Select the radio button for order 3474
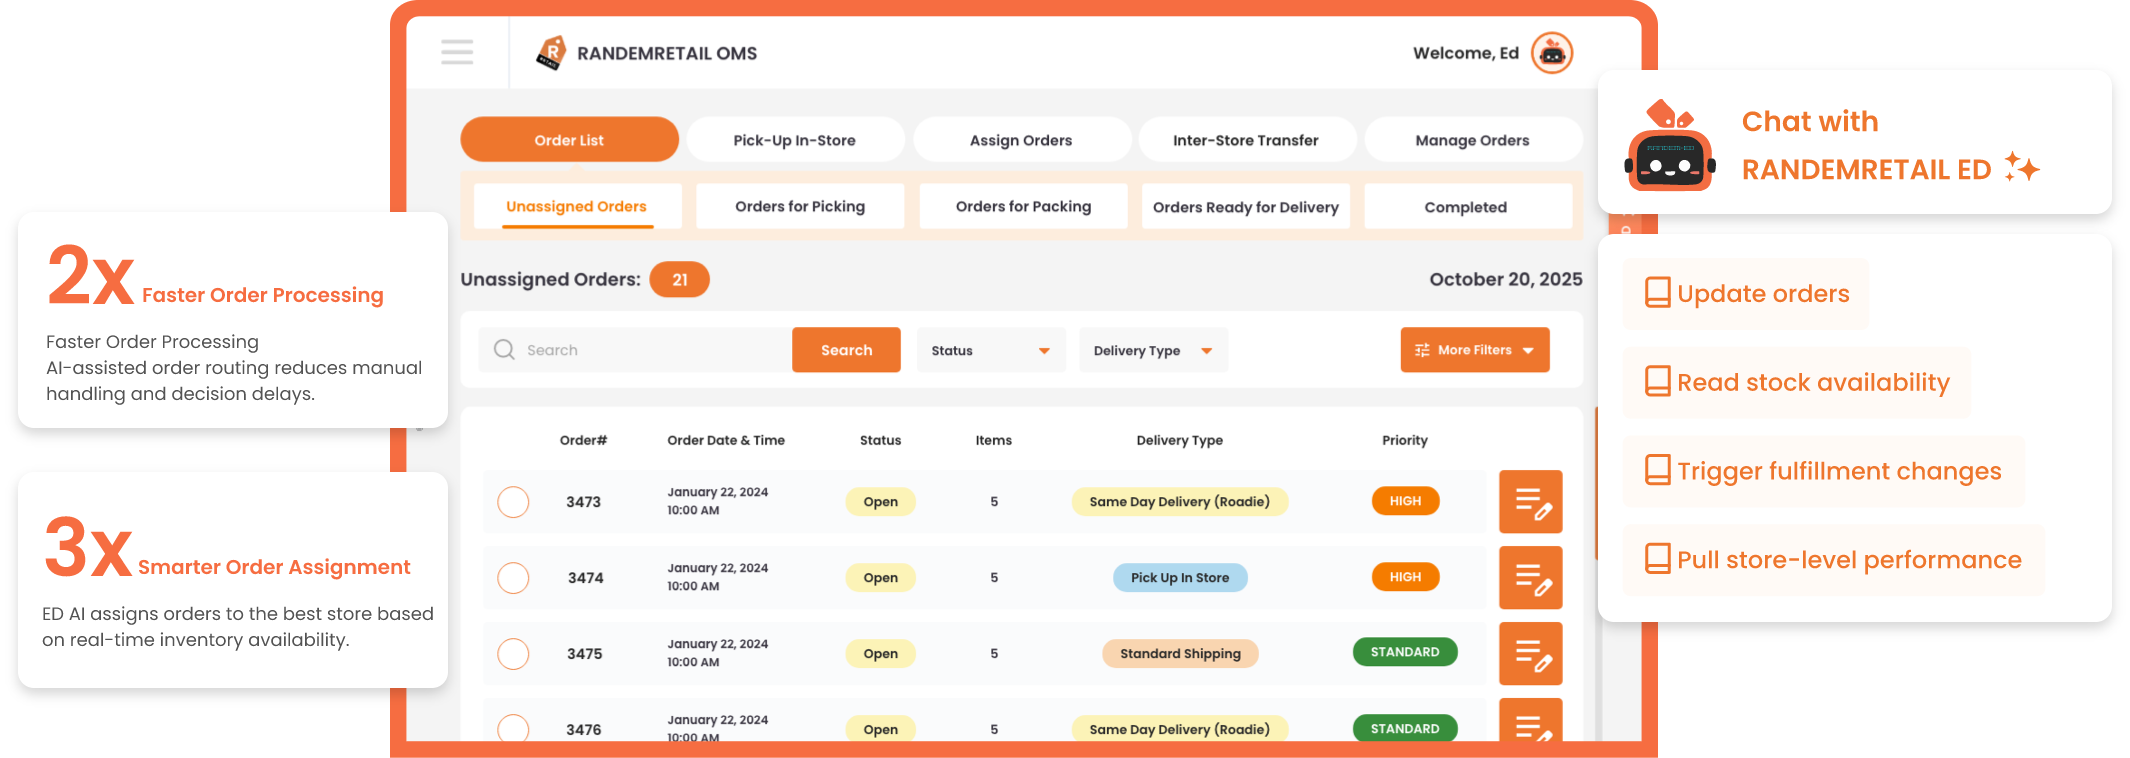The width and height of the screenshot is (2130, 758). (x=513, y=578)
